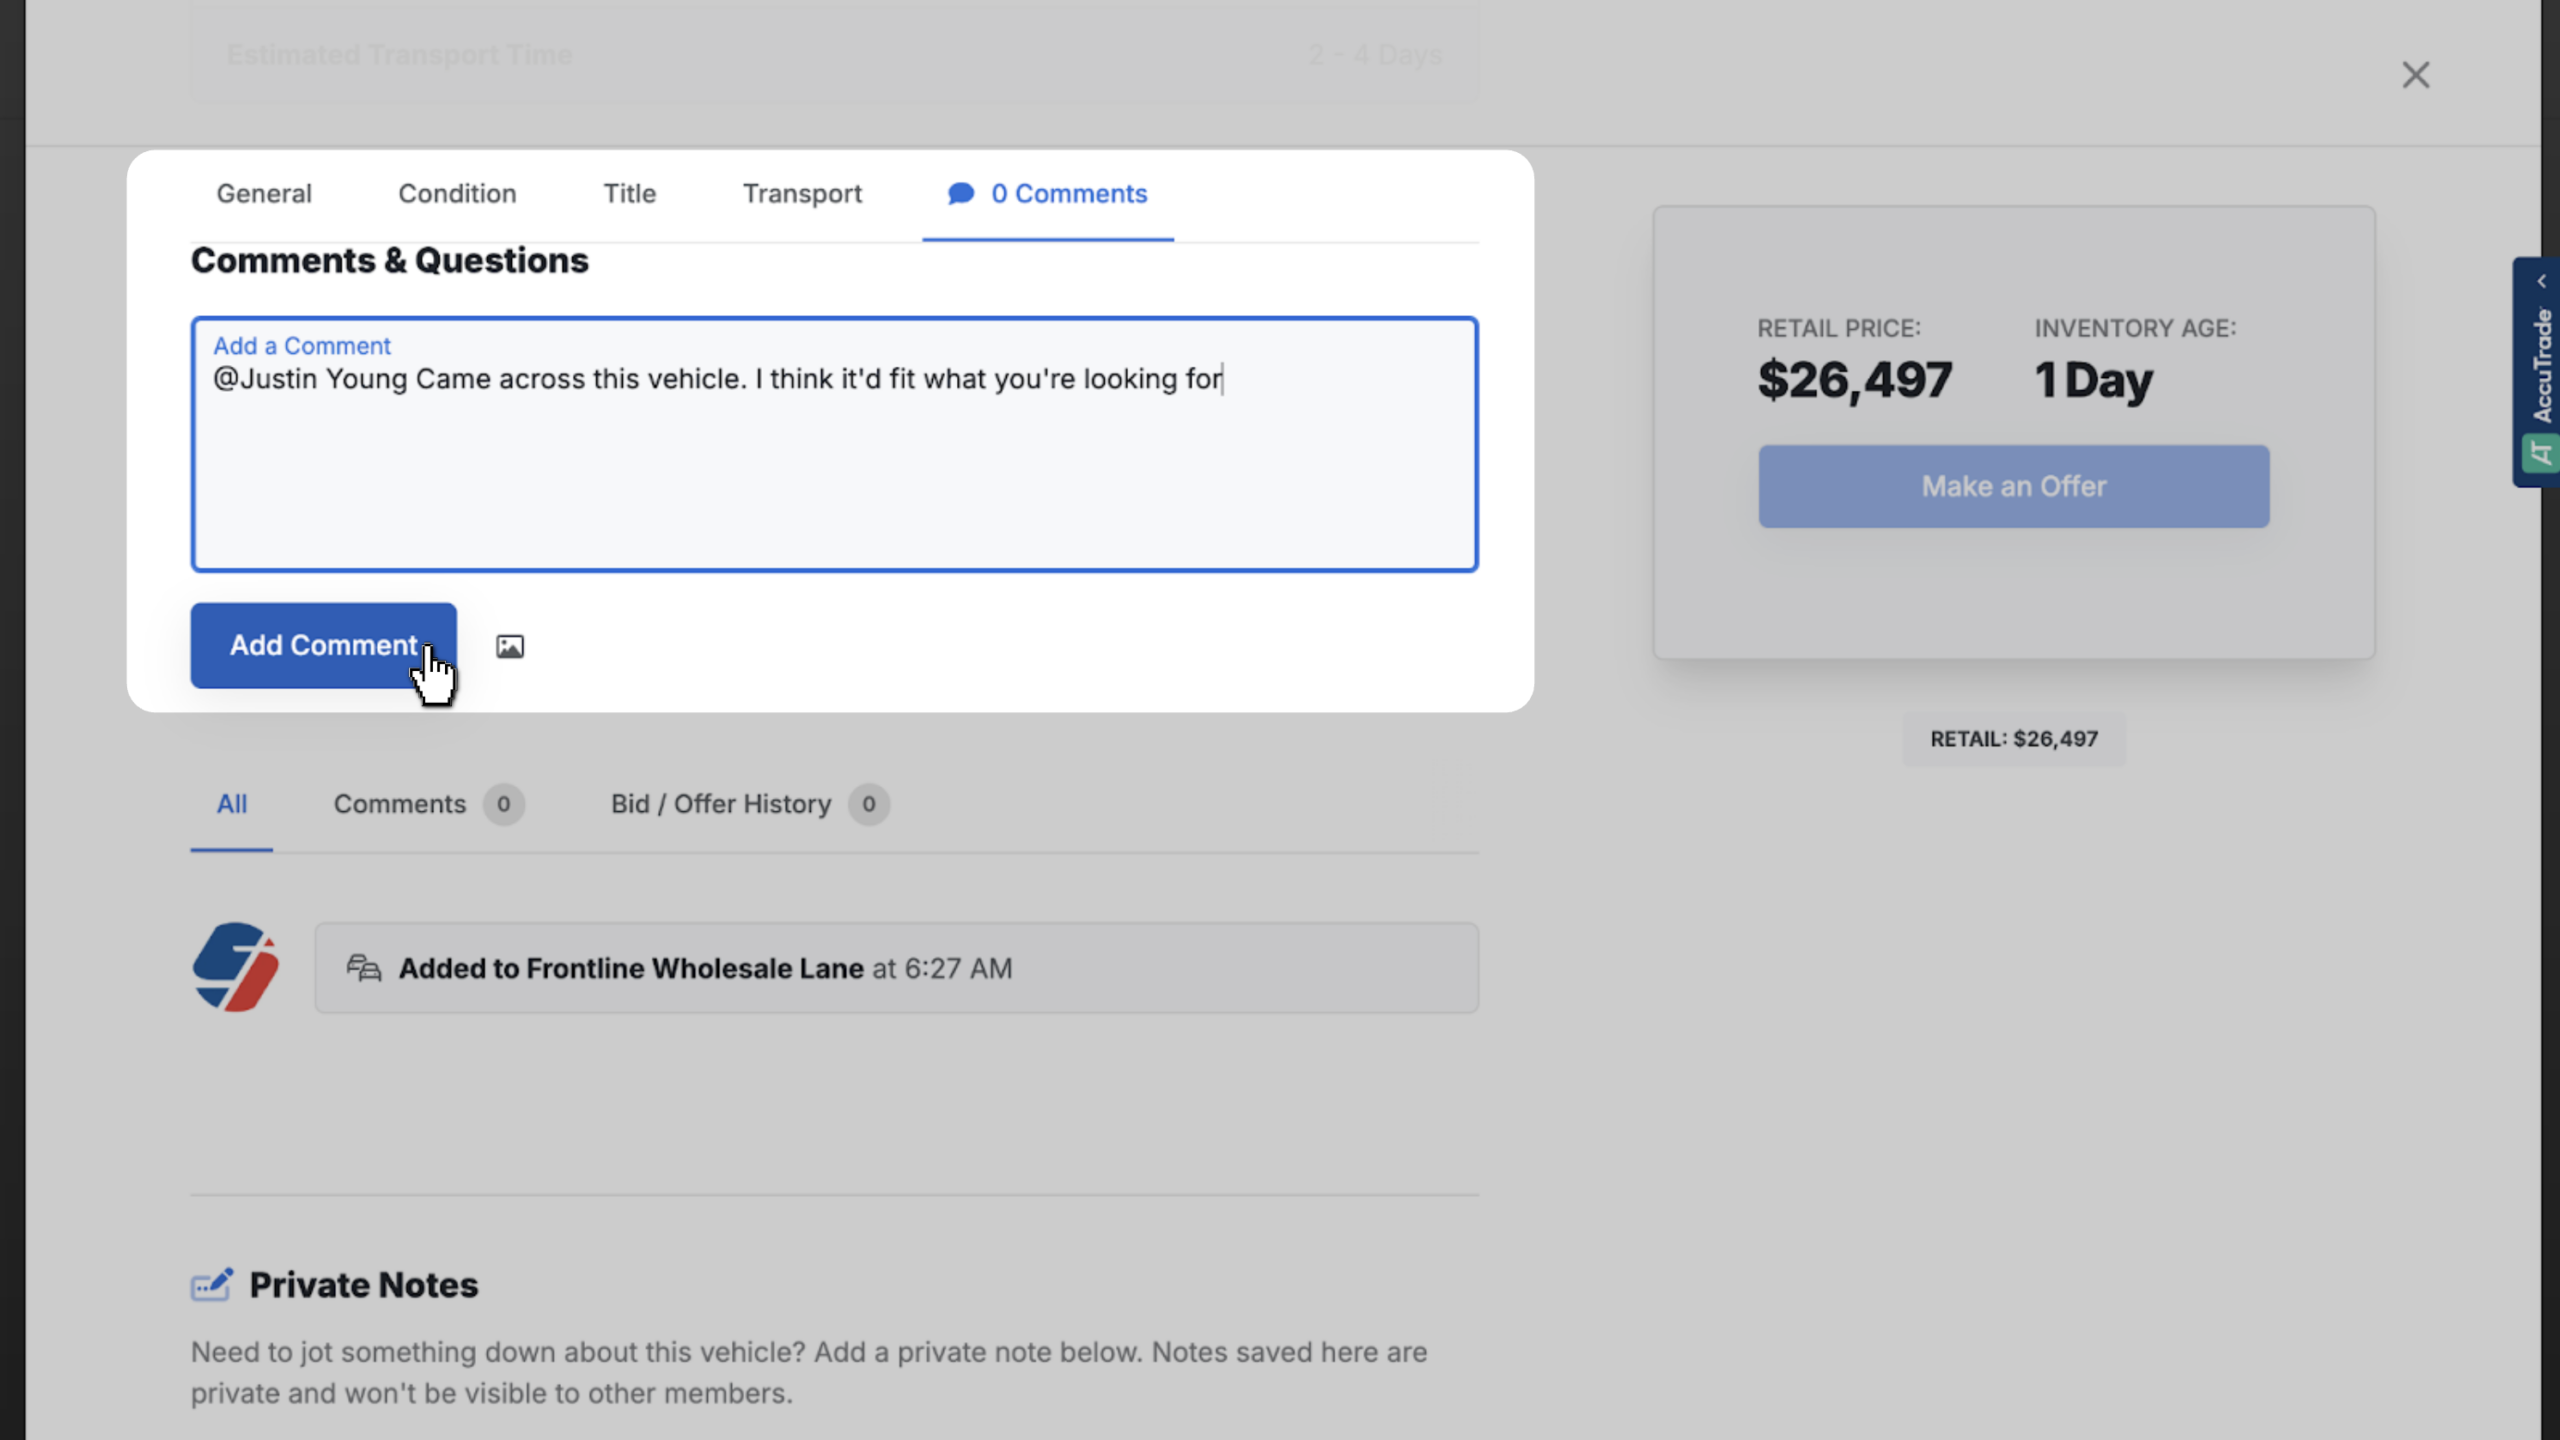Screen dimensions: 2560x1440
Task: Click the red and blue dealer logo avatar
Action: click(235, 967)
